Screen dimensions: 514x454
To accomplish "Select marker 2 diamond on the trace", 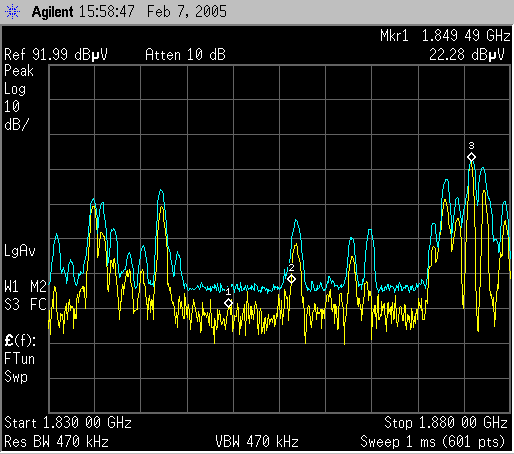I will 291,279.
